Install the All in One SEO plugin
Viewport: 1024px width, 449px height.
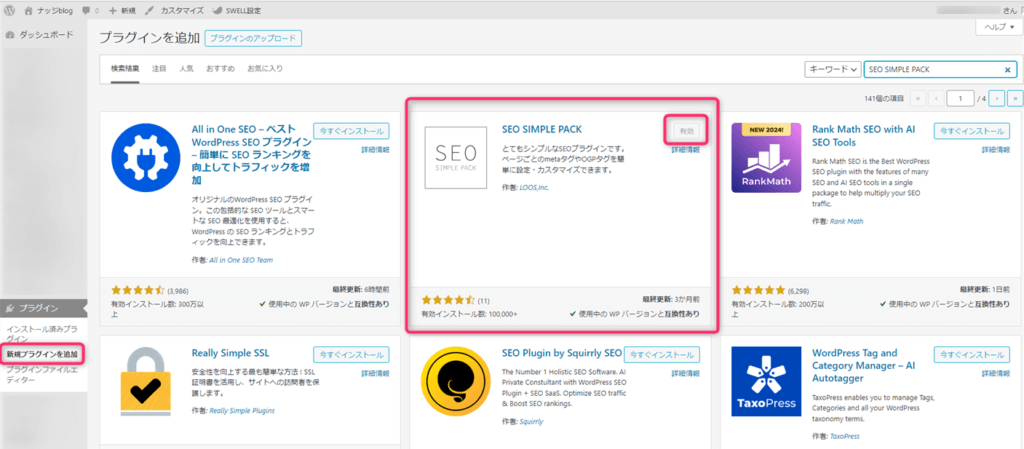pos(351,131)
